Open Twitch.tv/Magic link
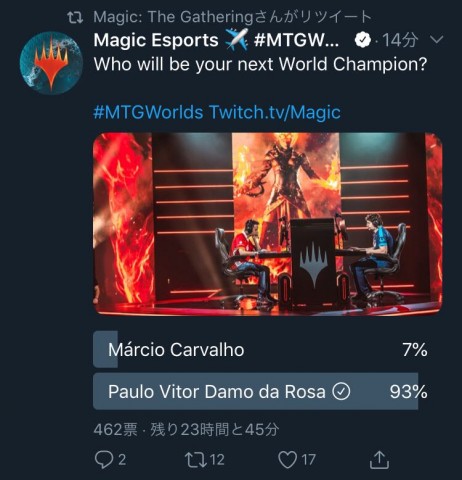The height and width of the screenshot is (480, 462). (x=275, y=112)
